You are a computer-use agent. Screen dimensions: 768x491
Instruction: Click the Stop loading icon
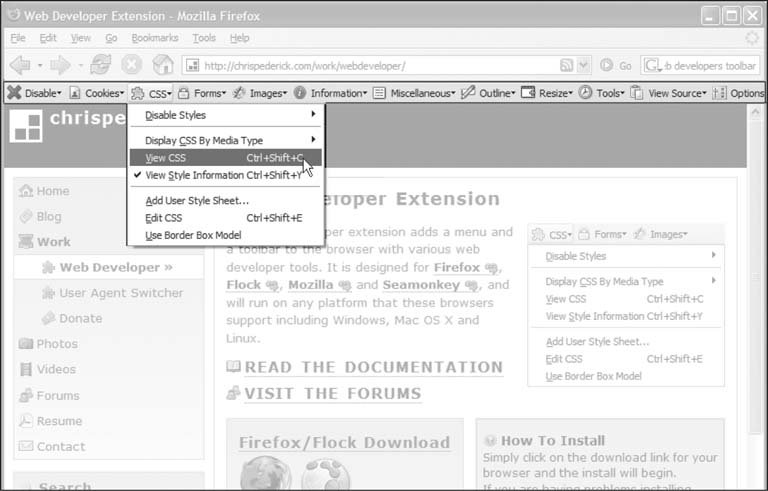click(131, 65)
